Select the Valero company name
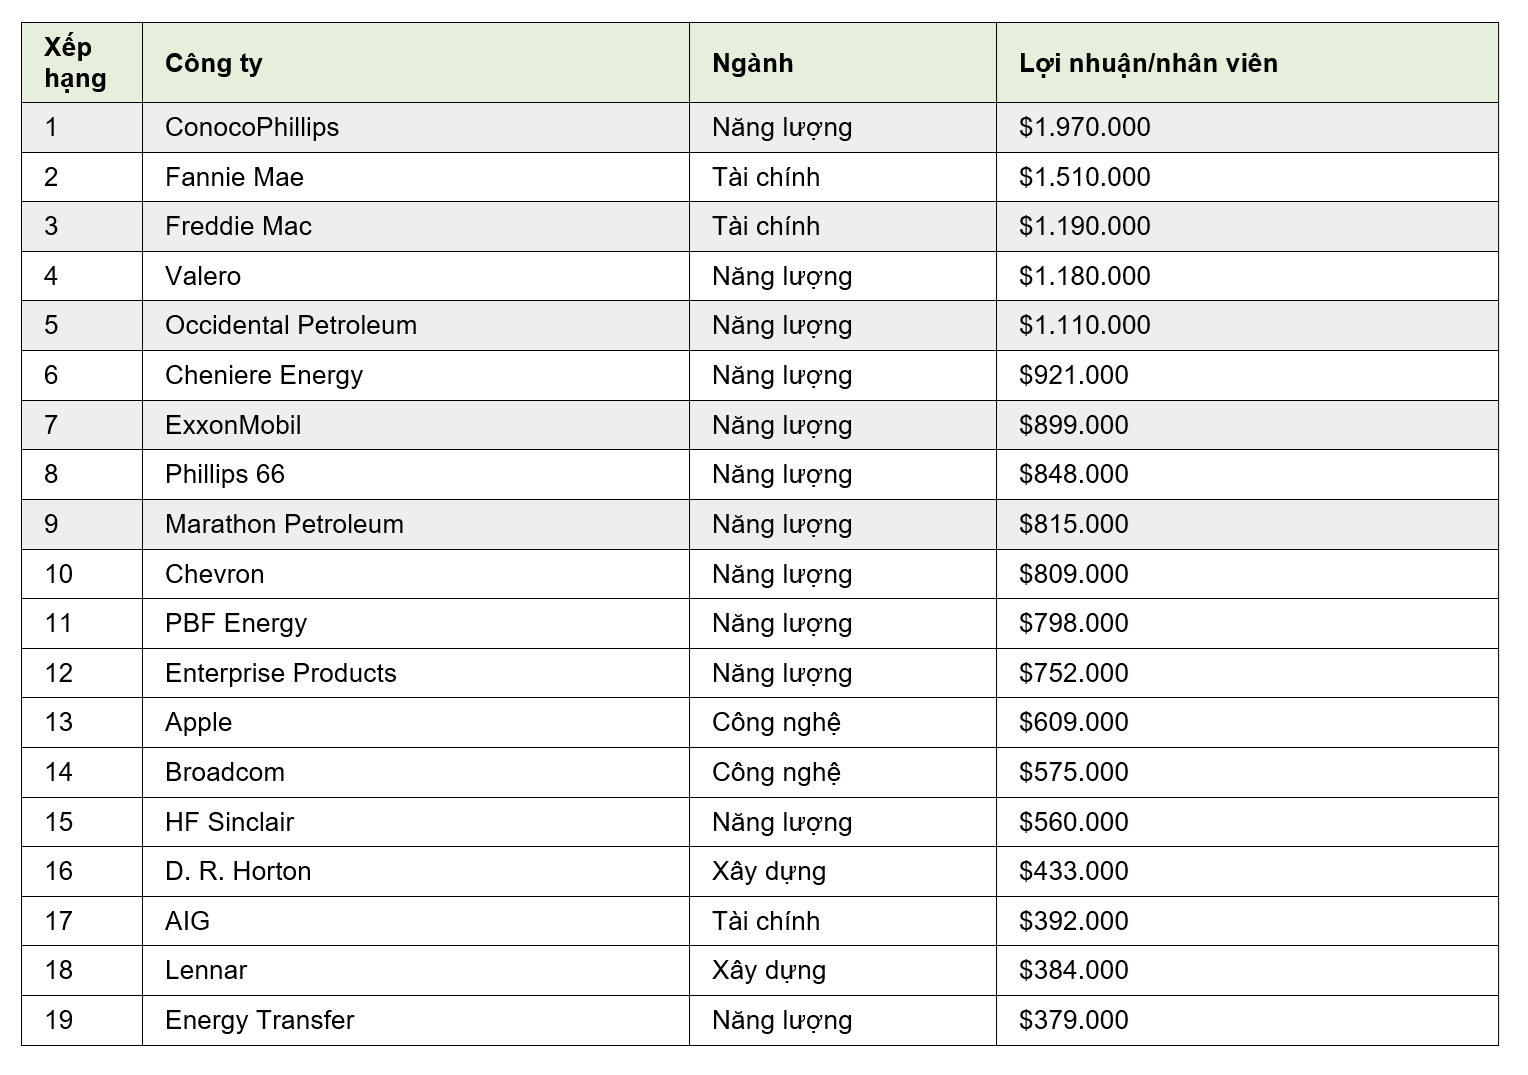This screenshot has width=1528, height=1075. 203,276
